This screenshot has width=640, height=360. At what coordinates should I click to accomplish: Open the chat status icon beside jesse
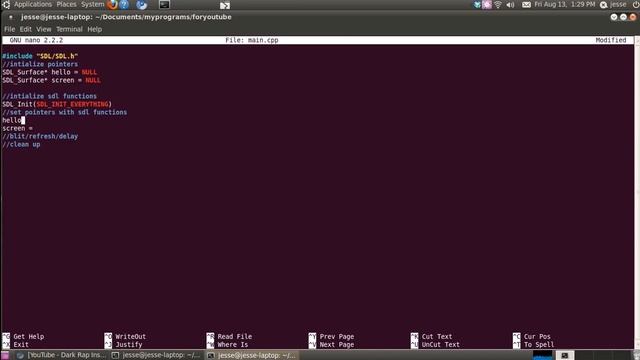coord(603,5)
